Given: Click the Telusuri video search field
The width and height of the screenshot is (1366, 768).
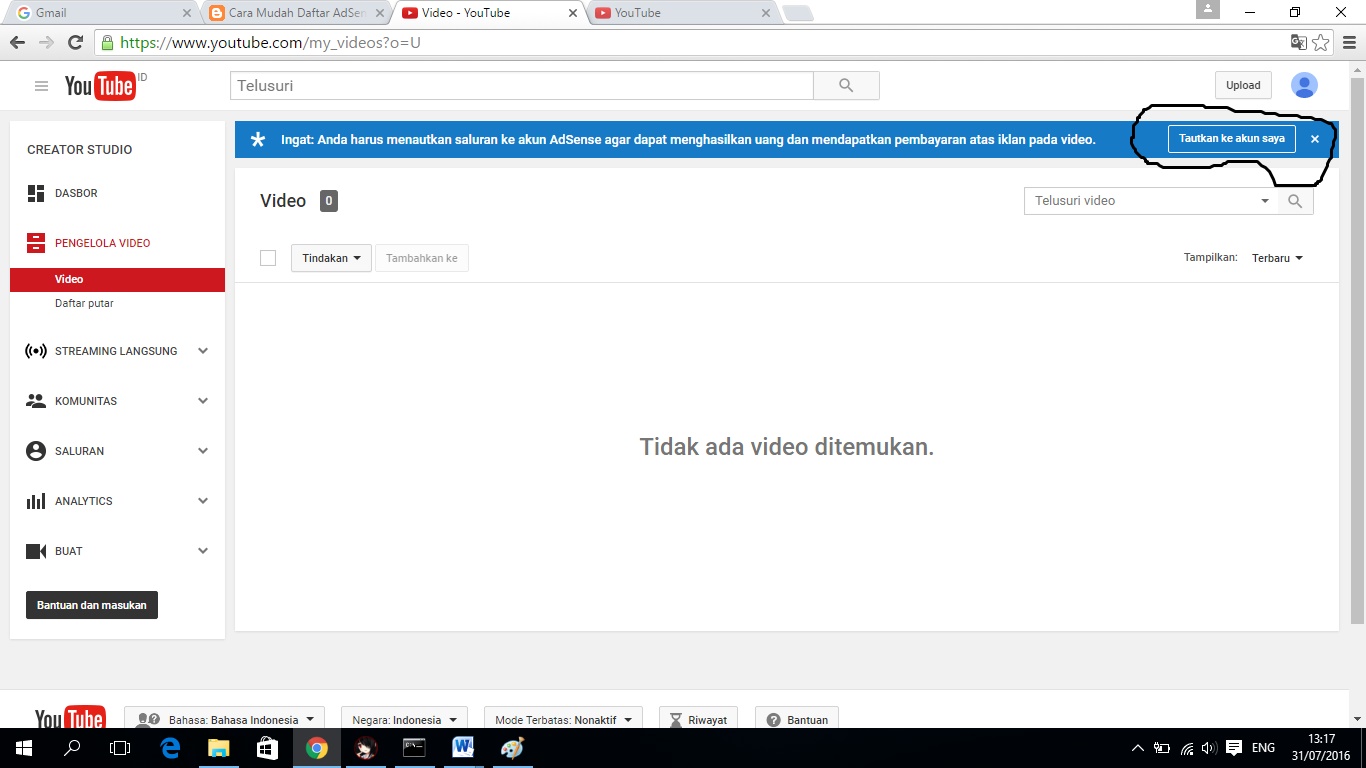Looking at the screenshot, I should (1140, 201).
